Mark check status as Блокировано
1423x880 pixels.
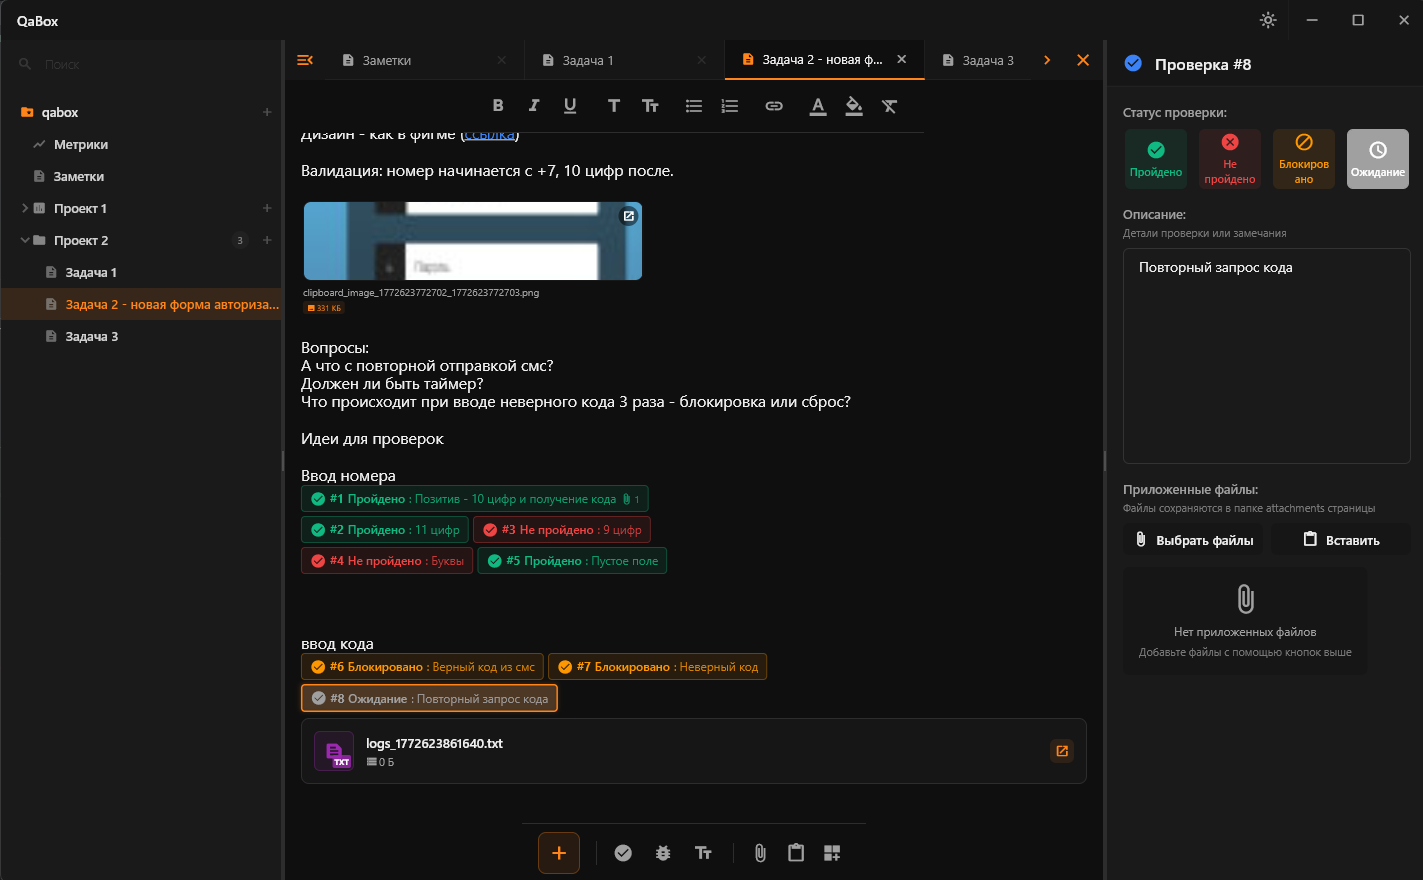(x=1304, y=159)
